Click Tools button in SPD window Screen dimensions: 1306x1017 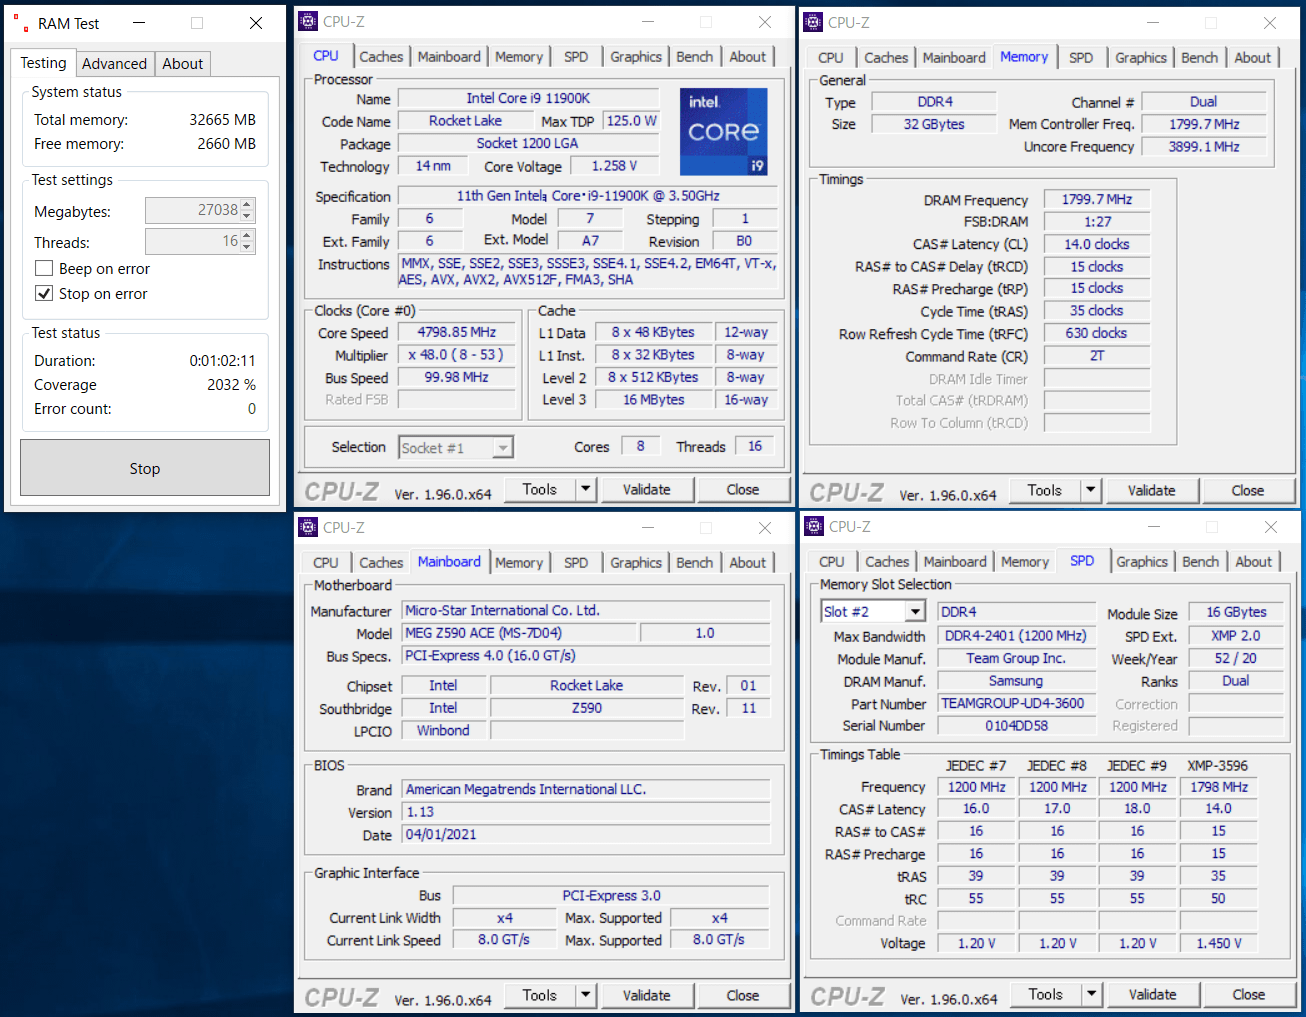pos(1046,994)
